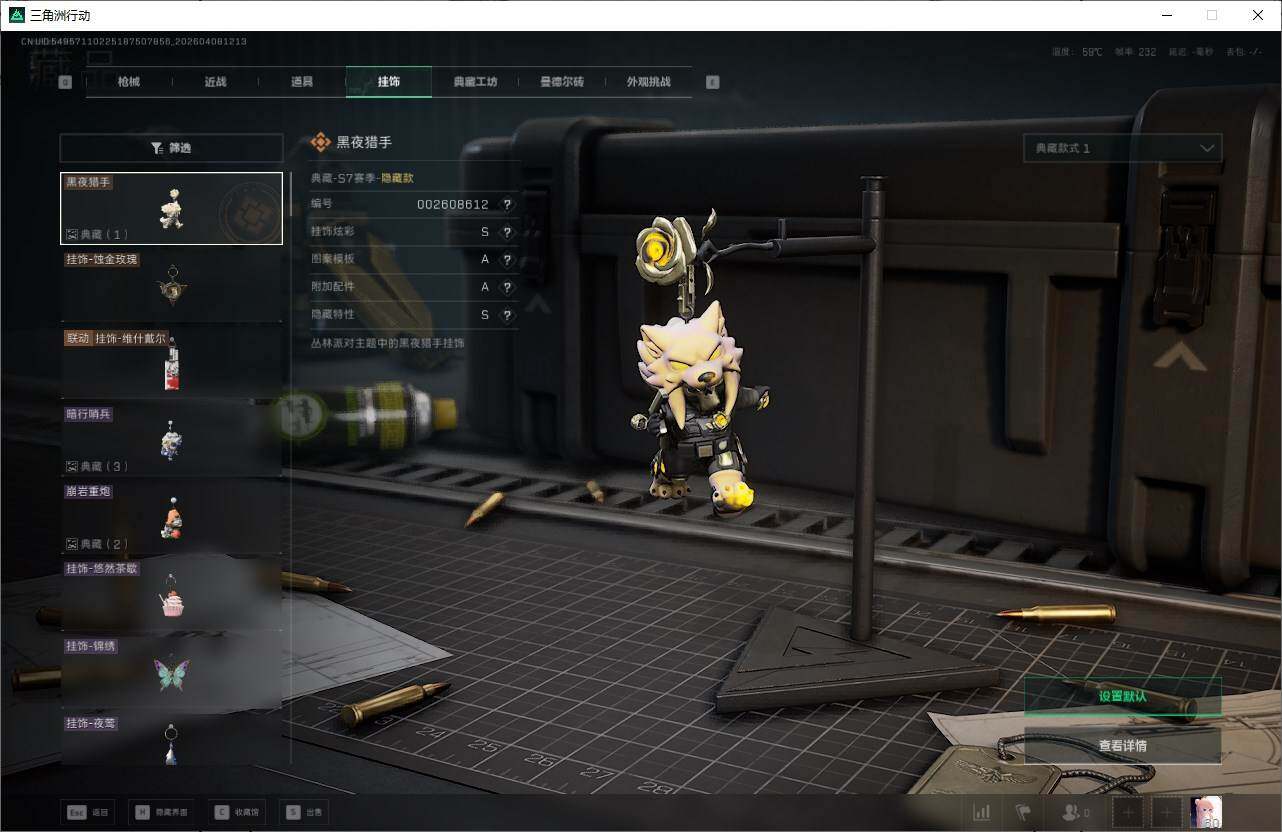Screen dimensions: 1282x832
Task: Select the 挂饰-锦绣 butterfly charm
Action: [171, 673]
